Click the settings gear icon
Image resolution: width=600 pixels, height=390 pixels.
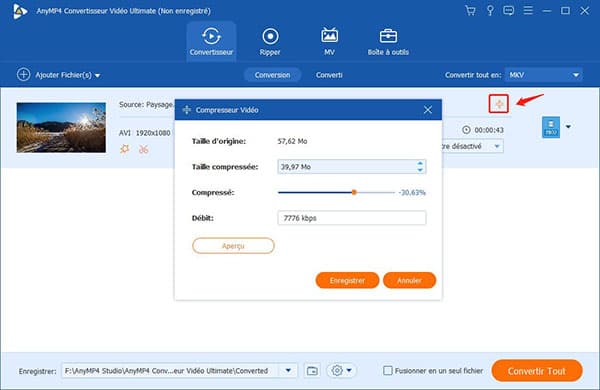[337, 370]
